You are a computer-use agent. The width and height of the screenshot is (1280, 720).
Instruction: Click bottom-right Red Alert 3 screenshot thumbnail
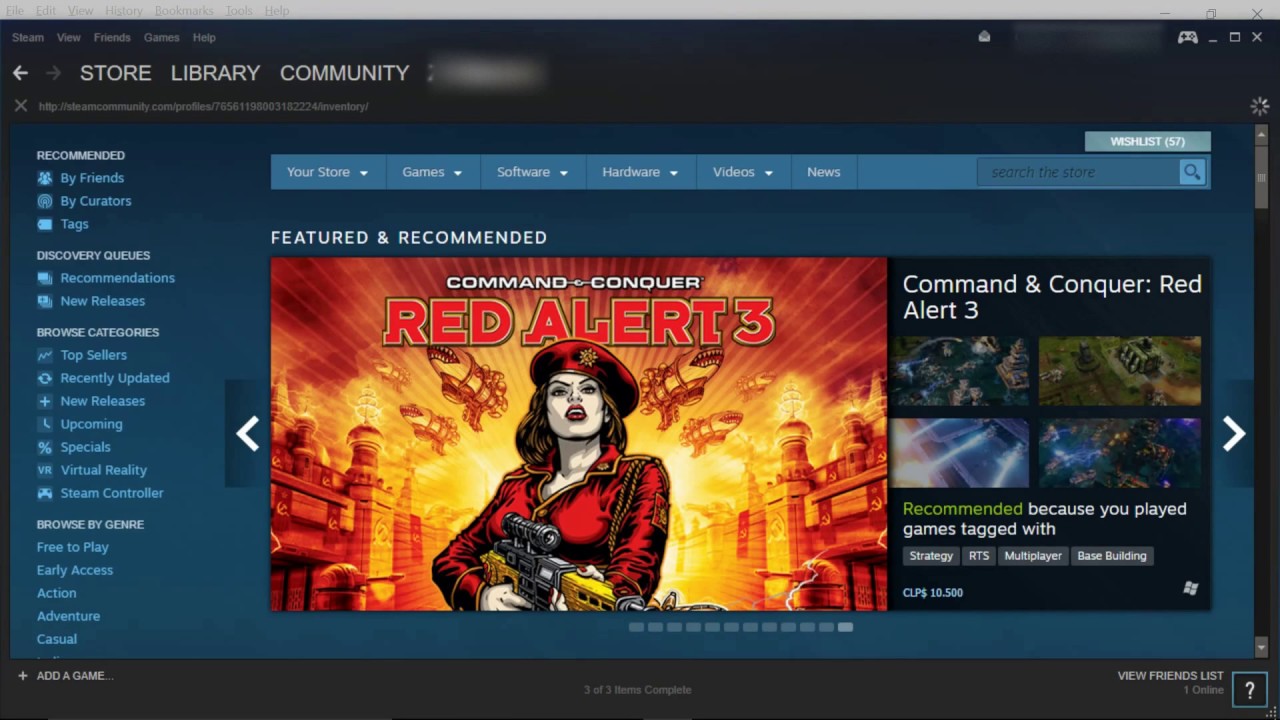[1120, 453]
